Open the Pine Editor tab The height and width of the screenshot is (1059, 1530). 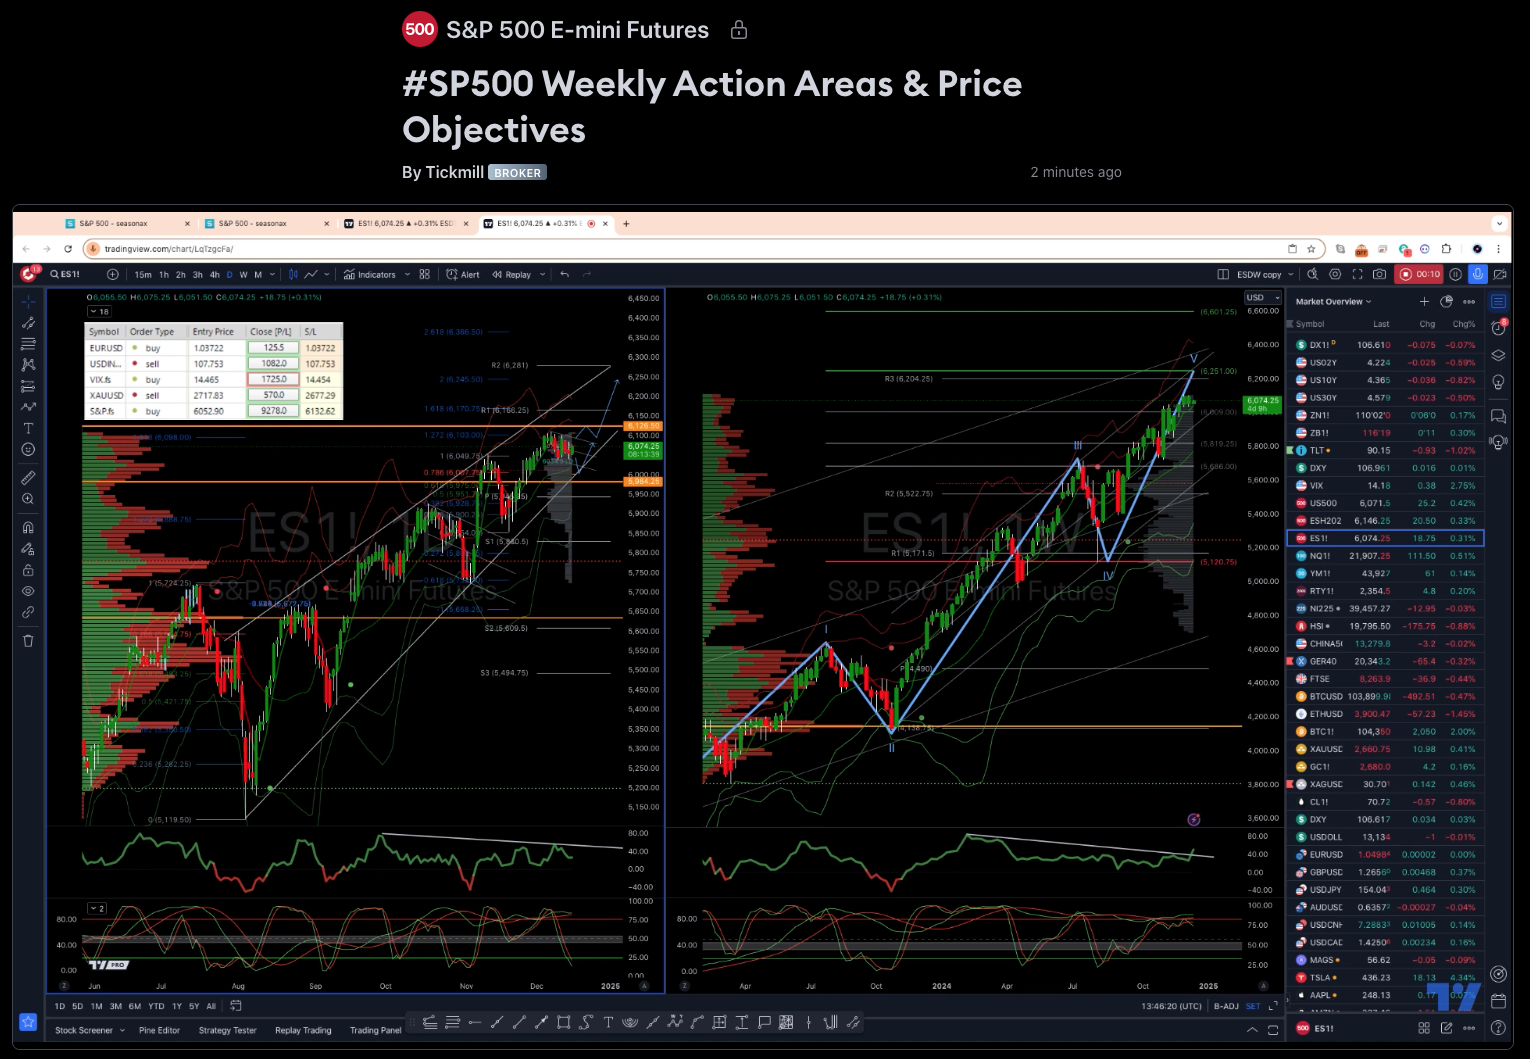tap(159, 1030)
